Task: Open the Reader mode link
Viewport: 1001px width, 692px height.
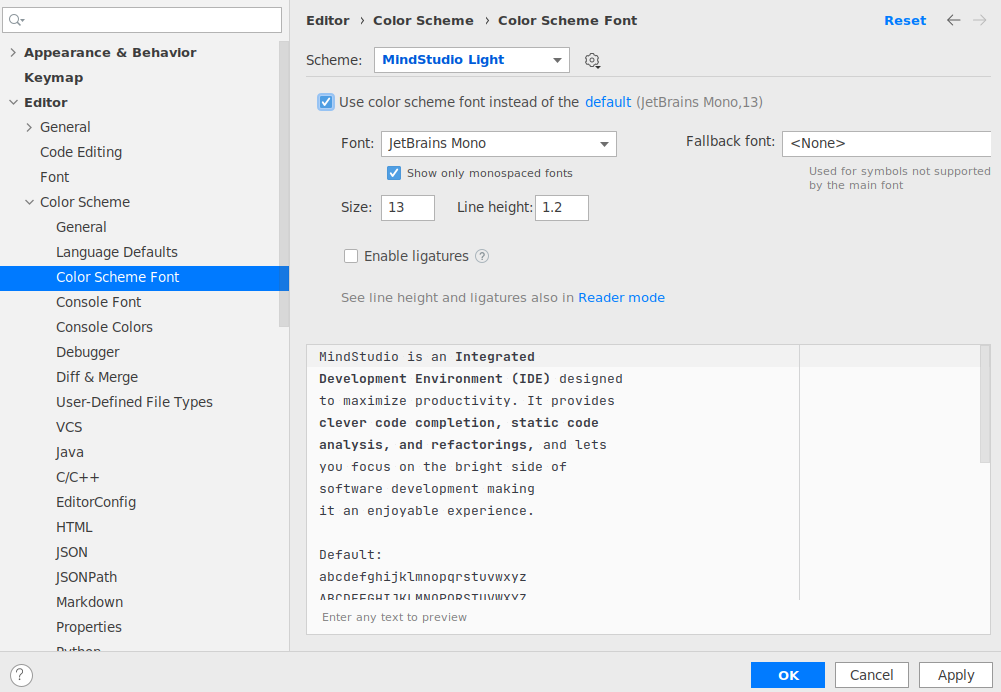Action: point(621,297)
